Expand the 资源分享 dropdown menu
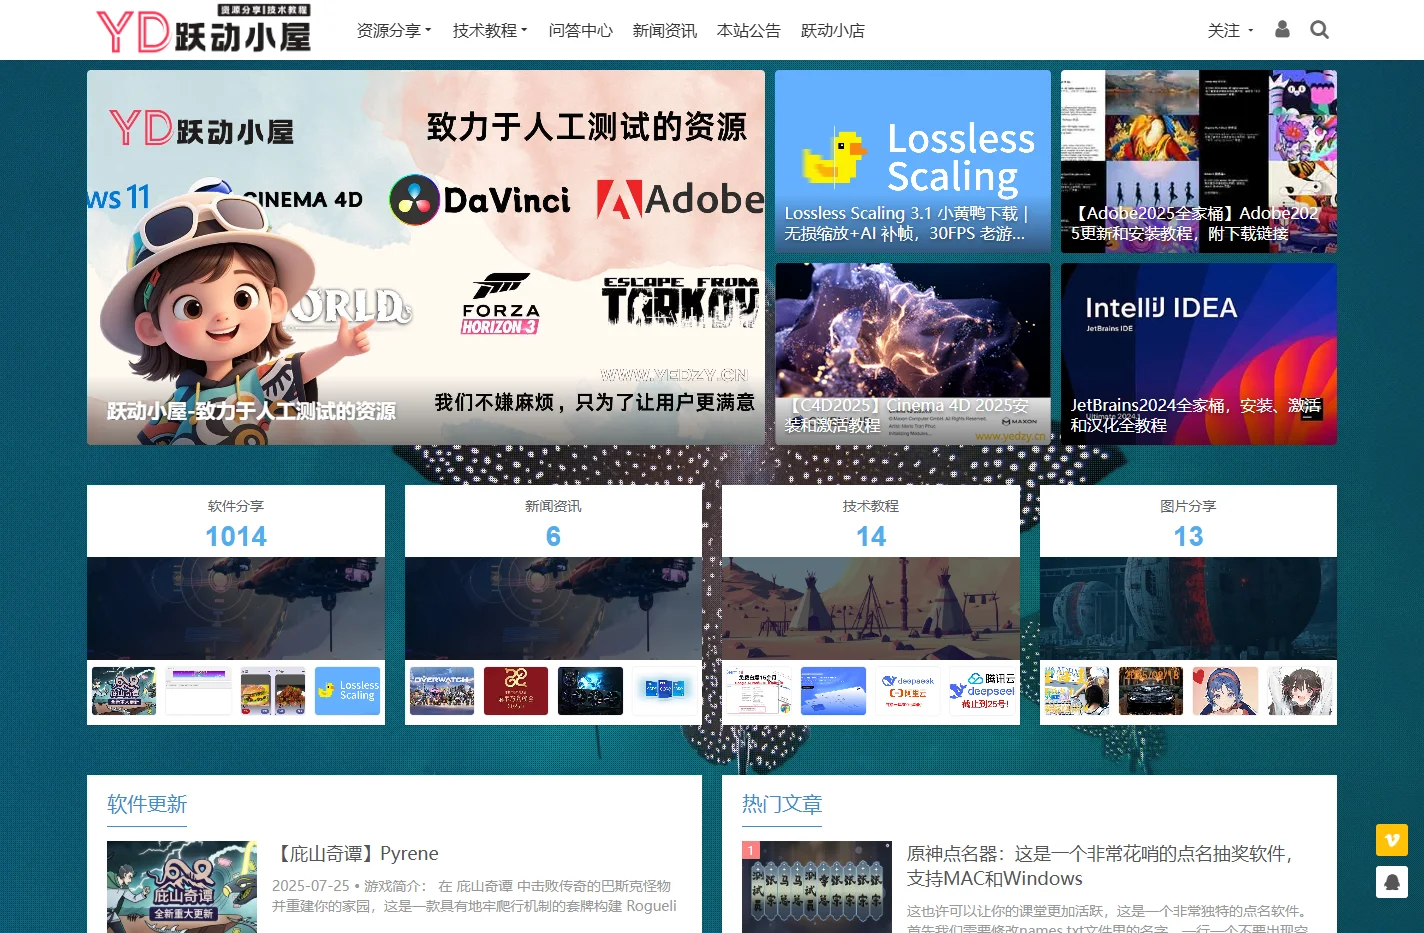This screenshot has height=933, width=1424. [394, 30]
